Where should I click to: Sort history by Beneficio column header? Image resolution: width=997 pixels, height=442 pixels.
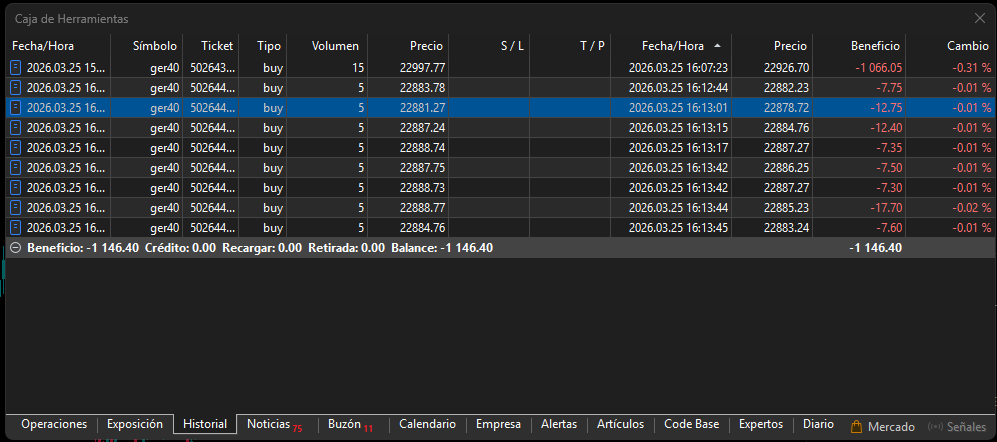(874, 46)
